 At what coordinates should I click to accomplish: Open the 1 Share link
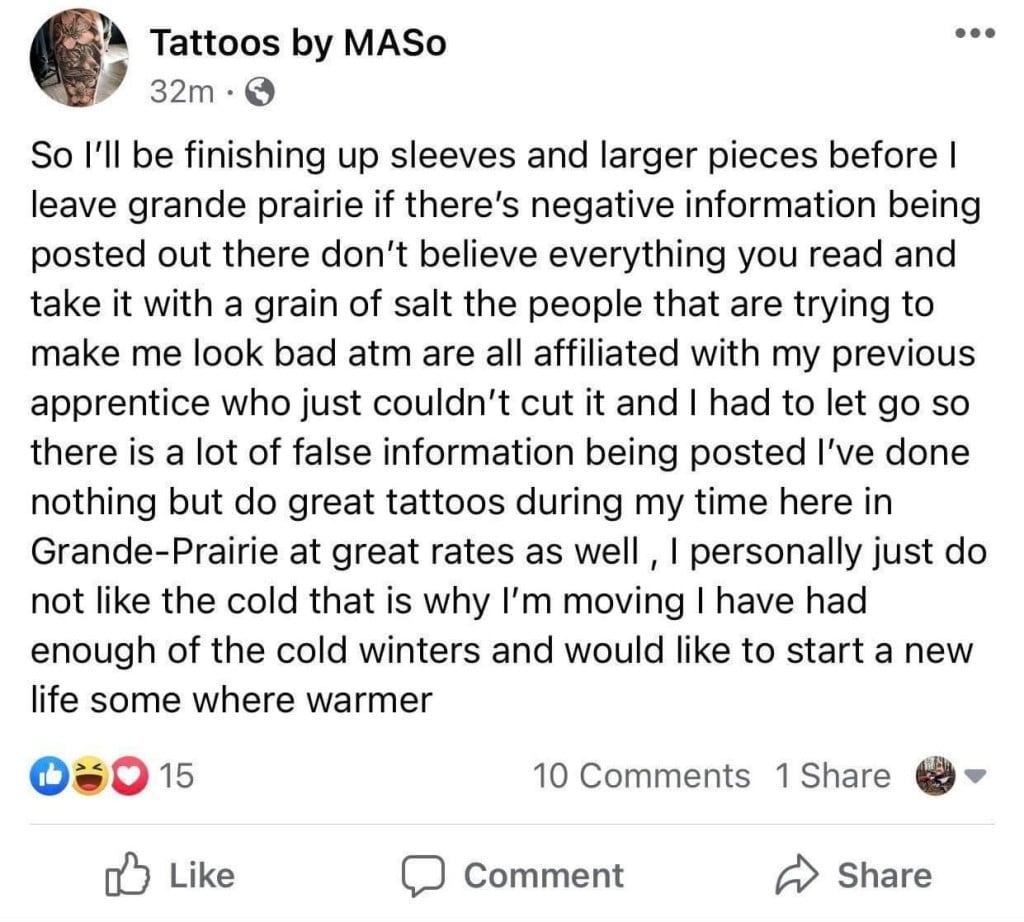coord(832,775)
